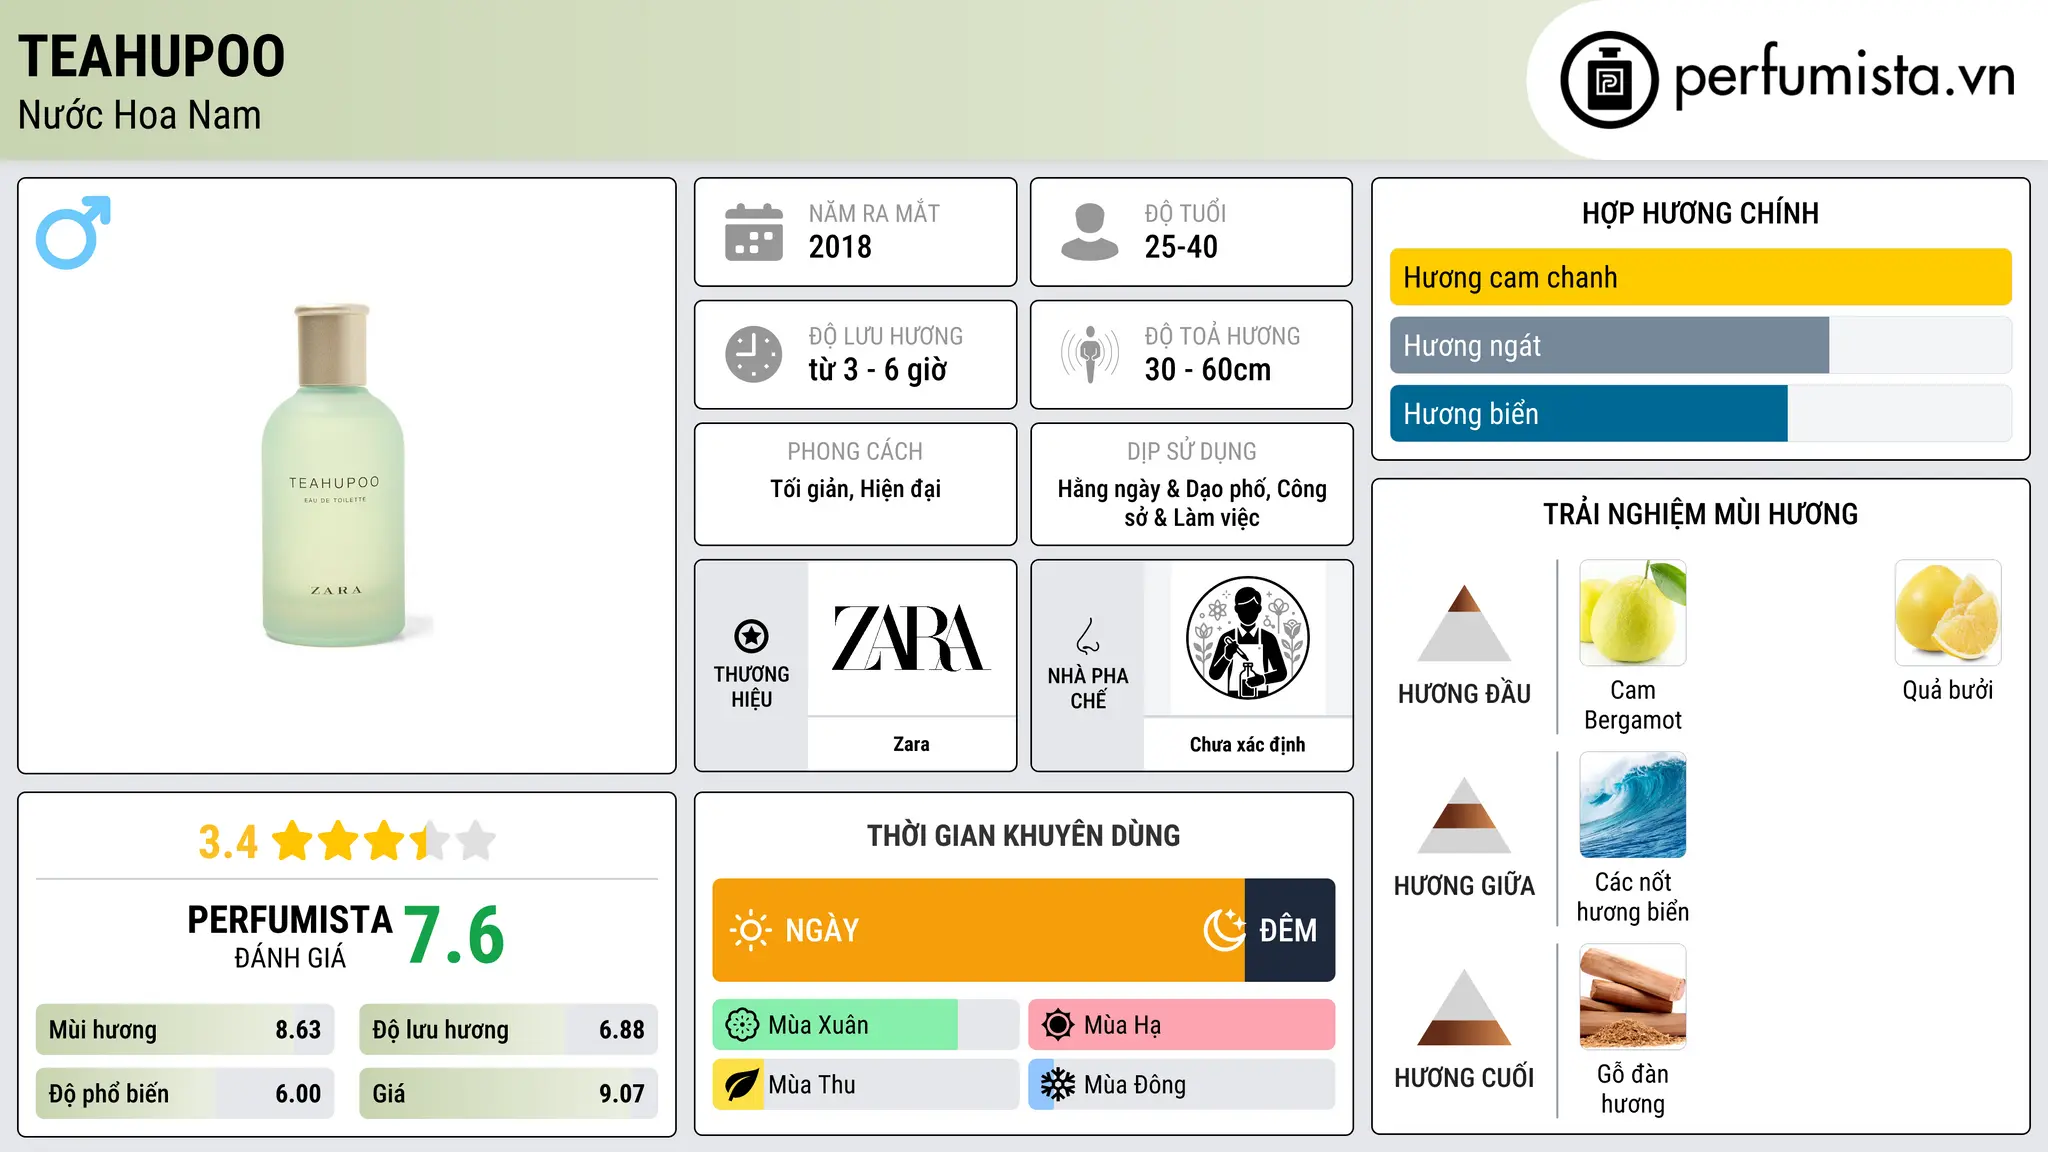Viewport: 2048px width, 1152px height.
Task: Open the Cam Bergamot note image
Action: 1633,613
